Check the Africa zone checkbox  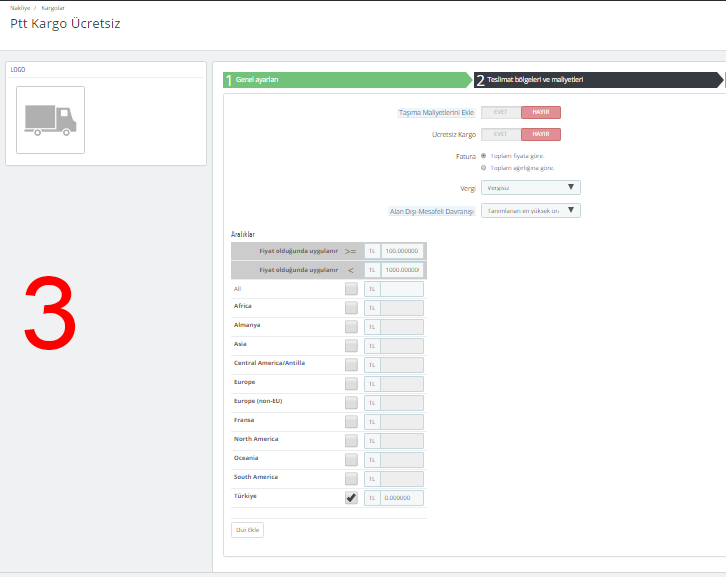click(x=351, y=308)
